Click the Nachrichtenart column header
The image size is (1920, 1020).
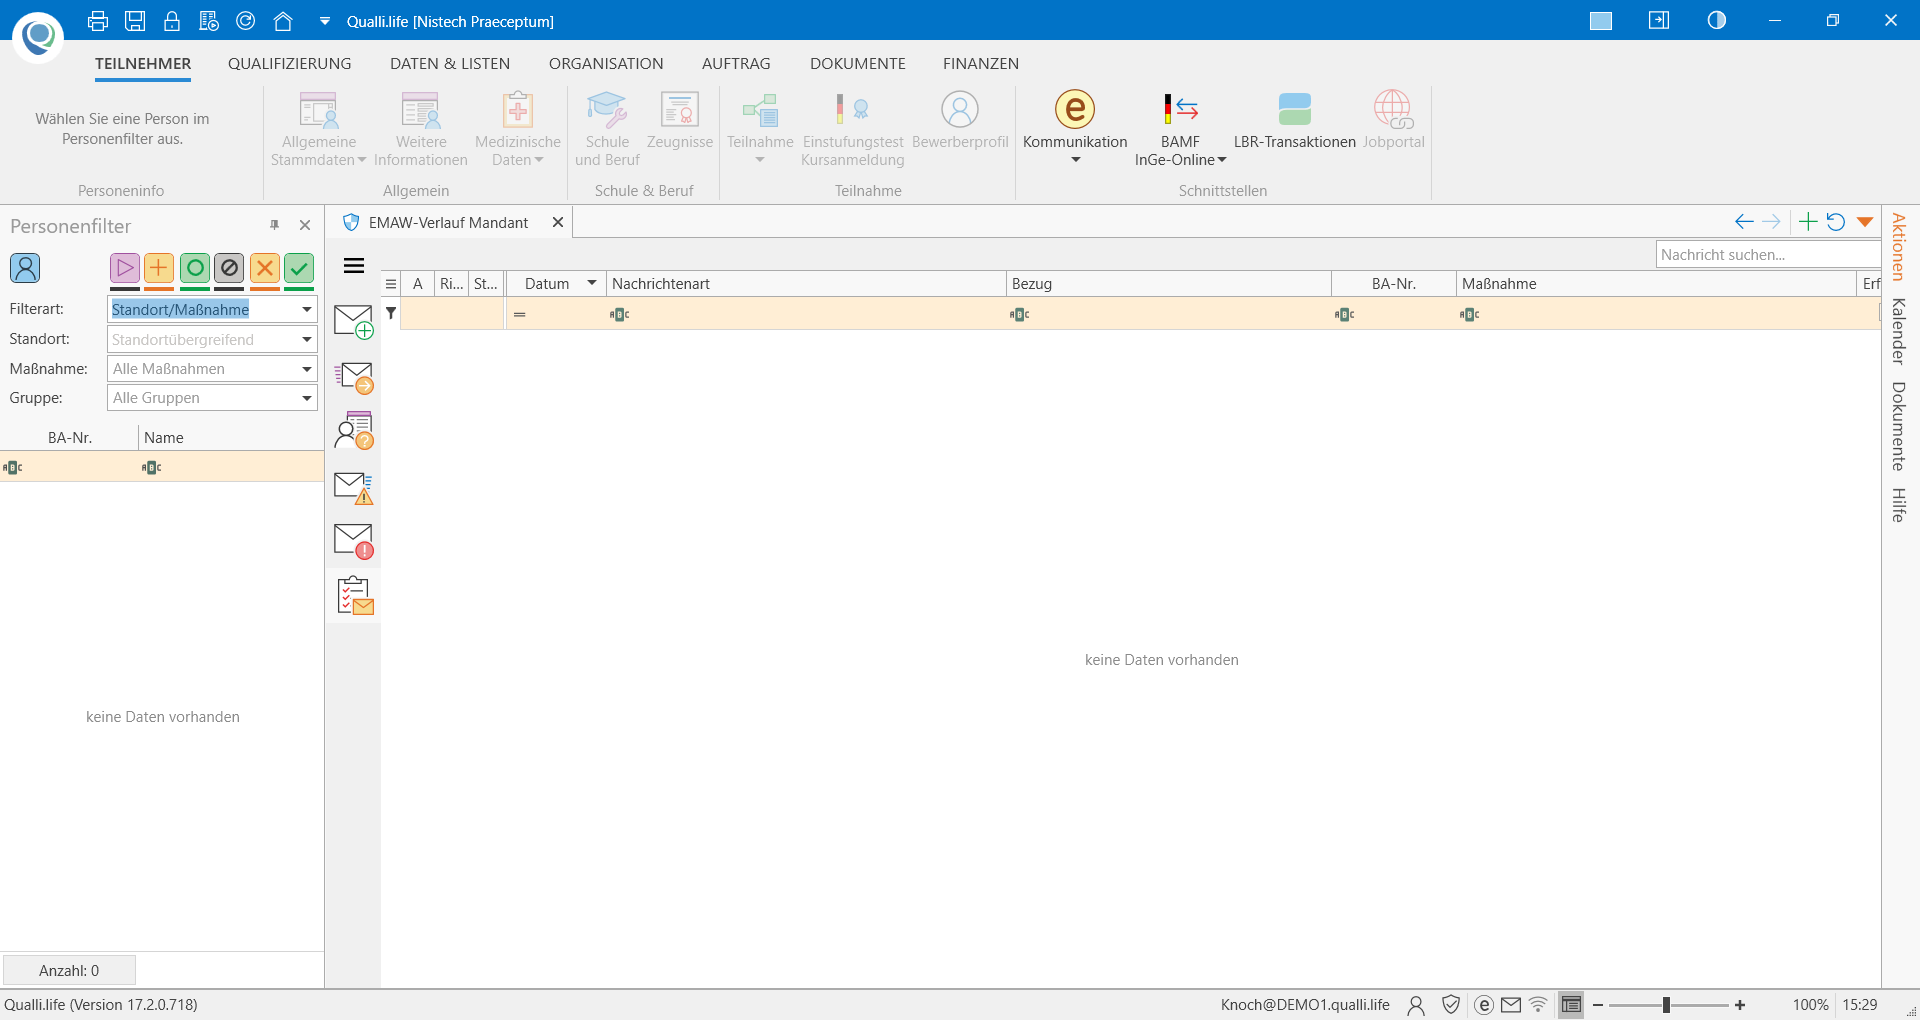(806, 284)
